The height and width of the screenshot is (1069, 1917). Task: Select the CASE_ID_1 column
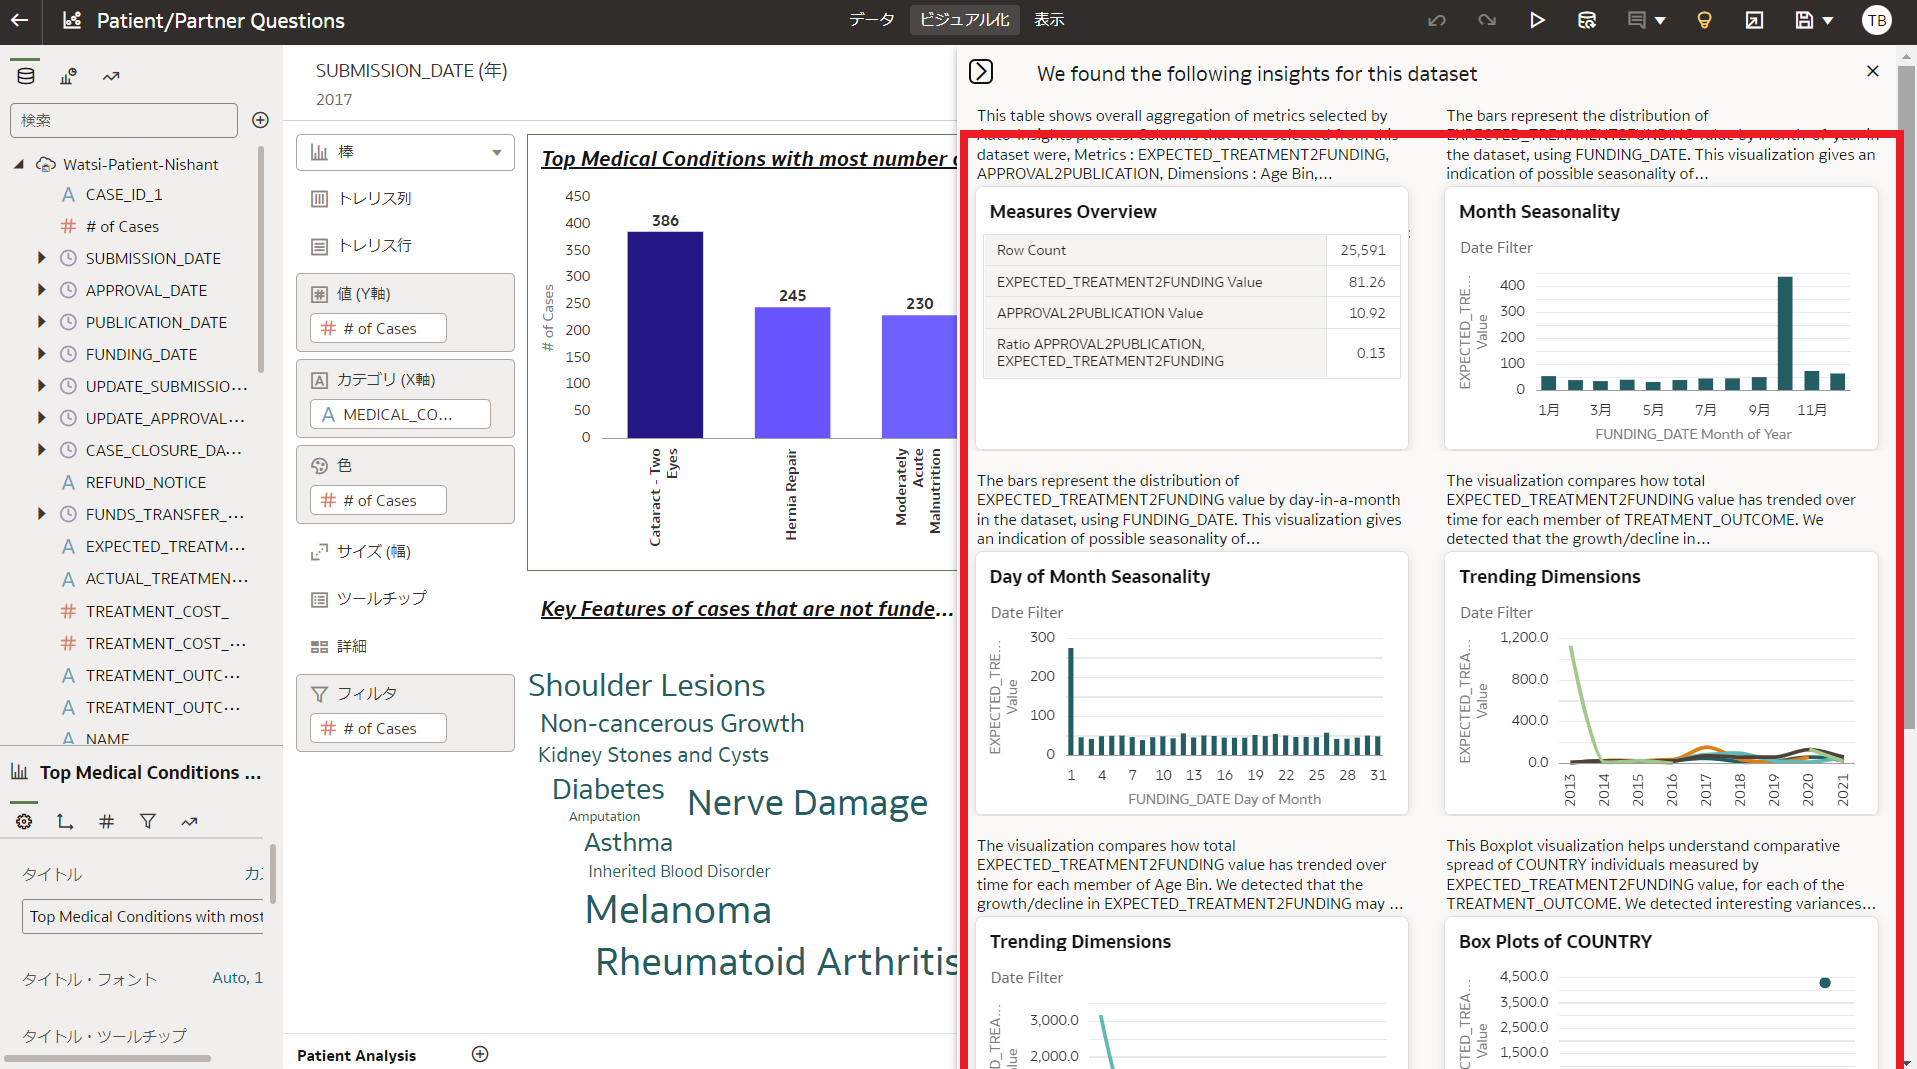tap(124, 194)
